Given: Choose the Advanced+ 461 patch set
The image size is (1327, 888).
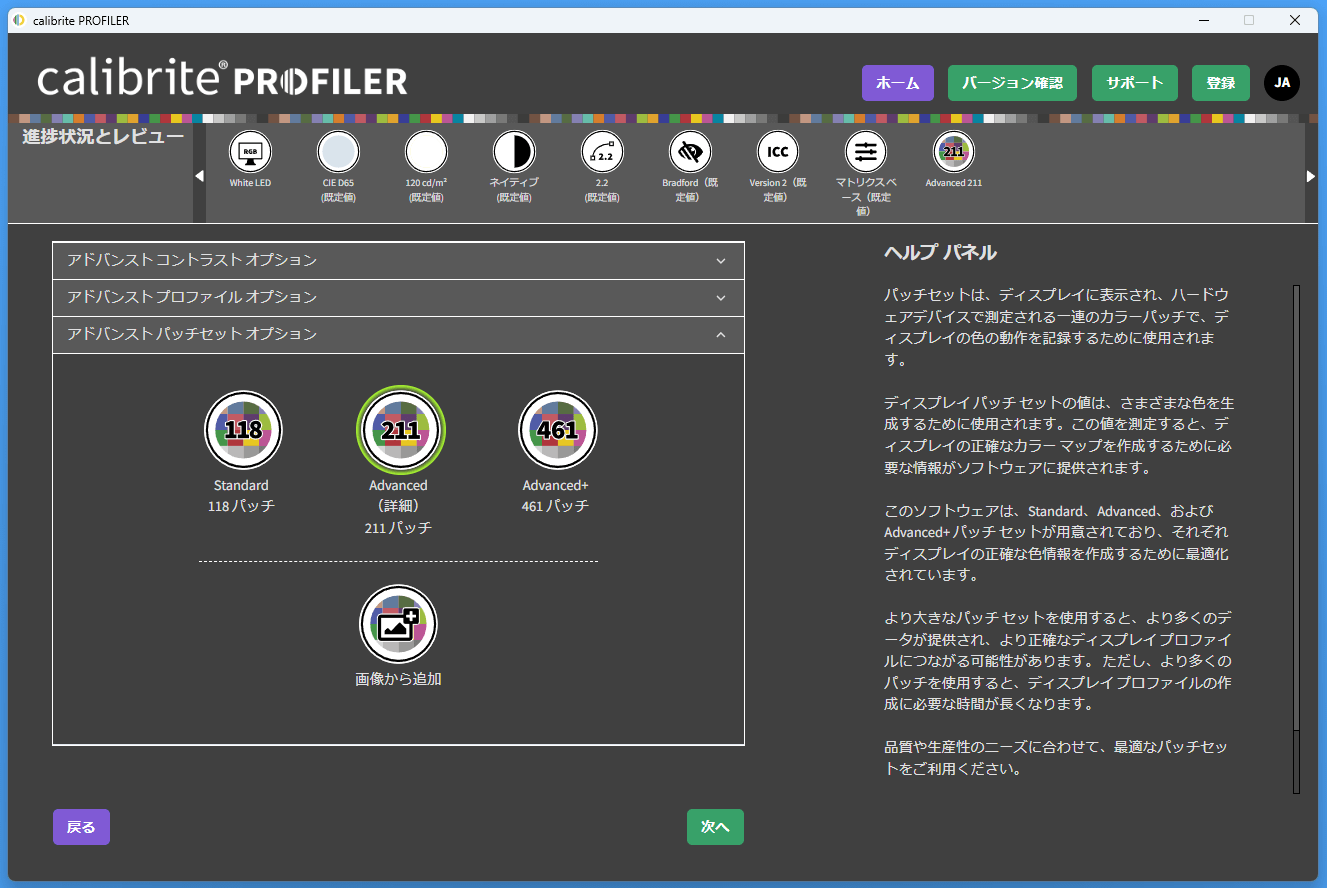Looking at the screenshot, I should click(557, 430).
